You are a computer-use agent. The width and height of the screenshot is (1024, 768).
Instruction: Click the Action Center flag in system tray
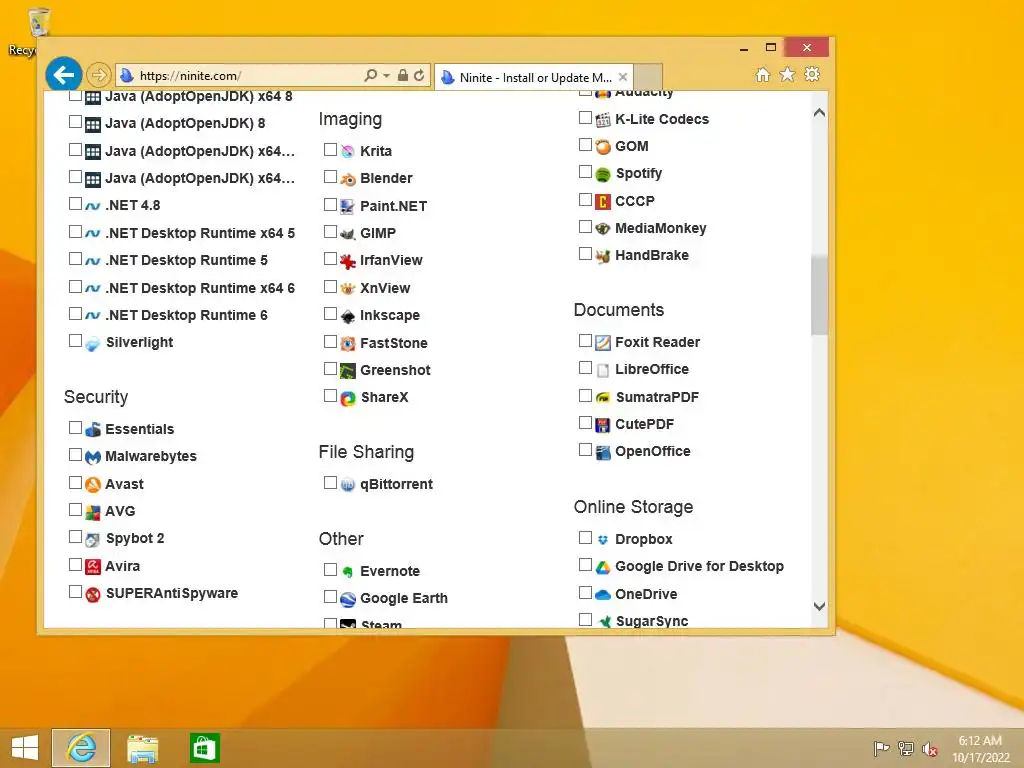click(881, 748)
